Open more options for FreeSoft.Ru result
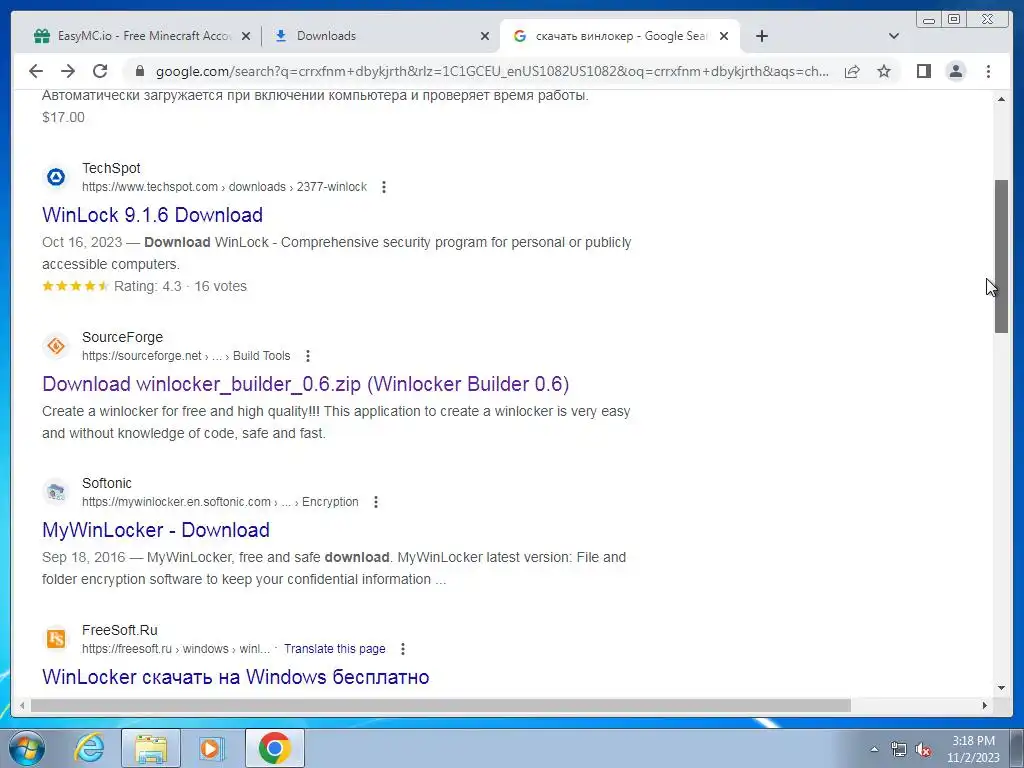This screenshot has width=1024, height=768. (x=403, y=648)
